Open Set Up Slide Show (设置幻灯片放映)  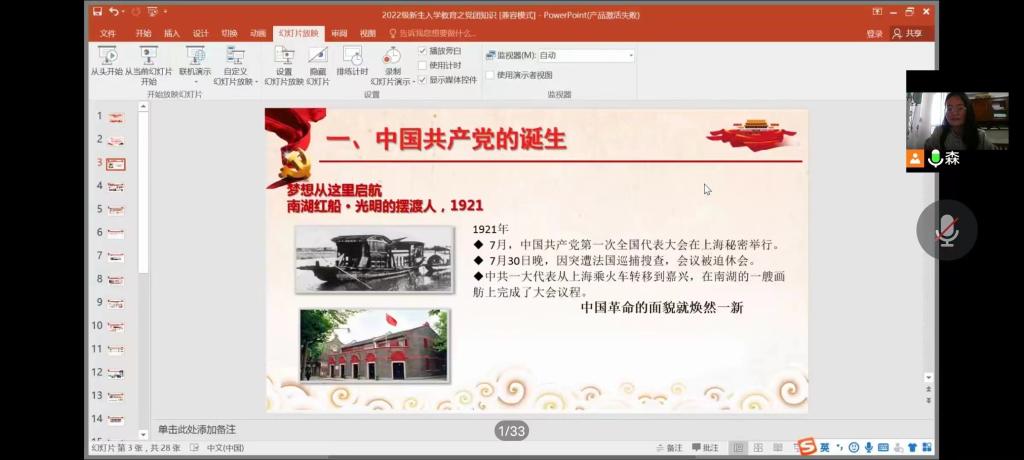[284, 62]
